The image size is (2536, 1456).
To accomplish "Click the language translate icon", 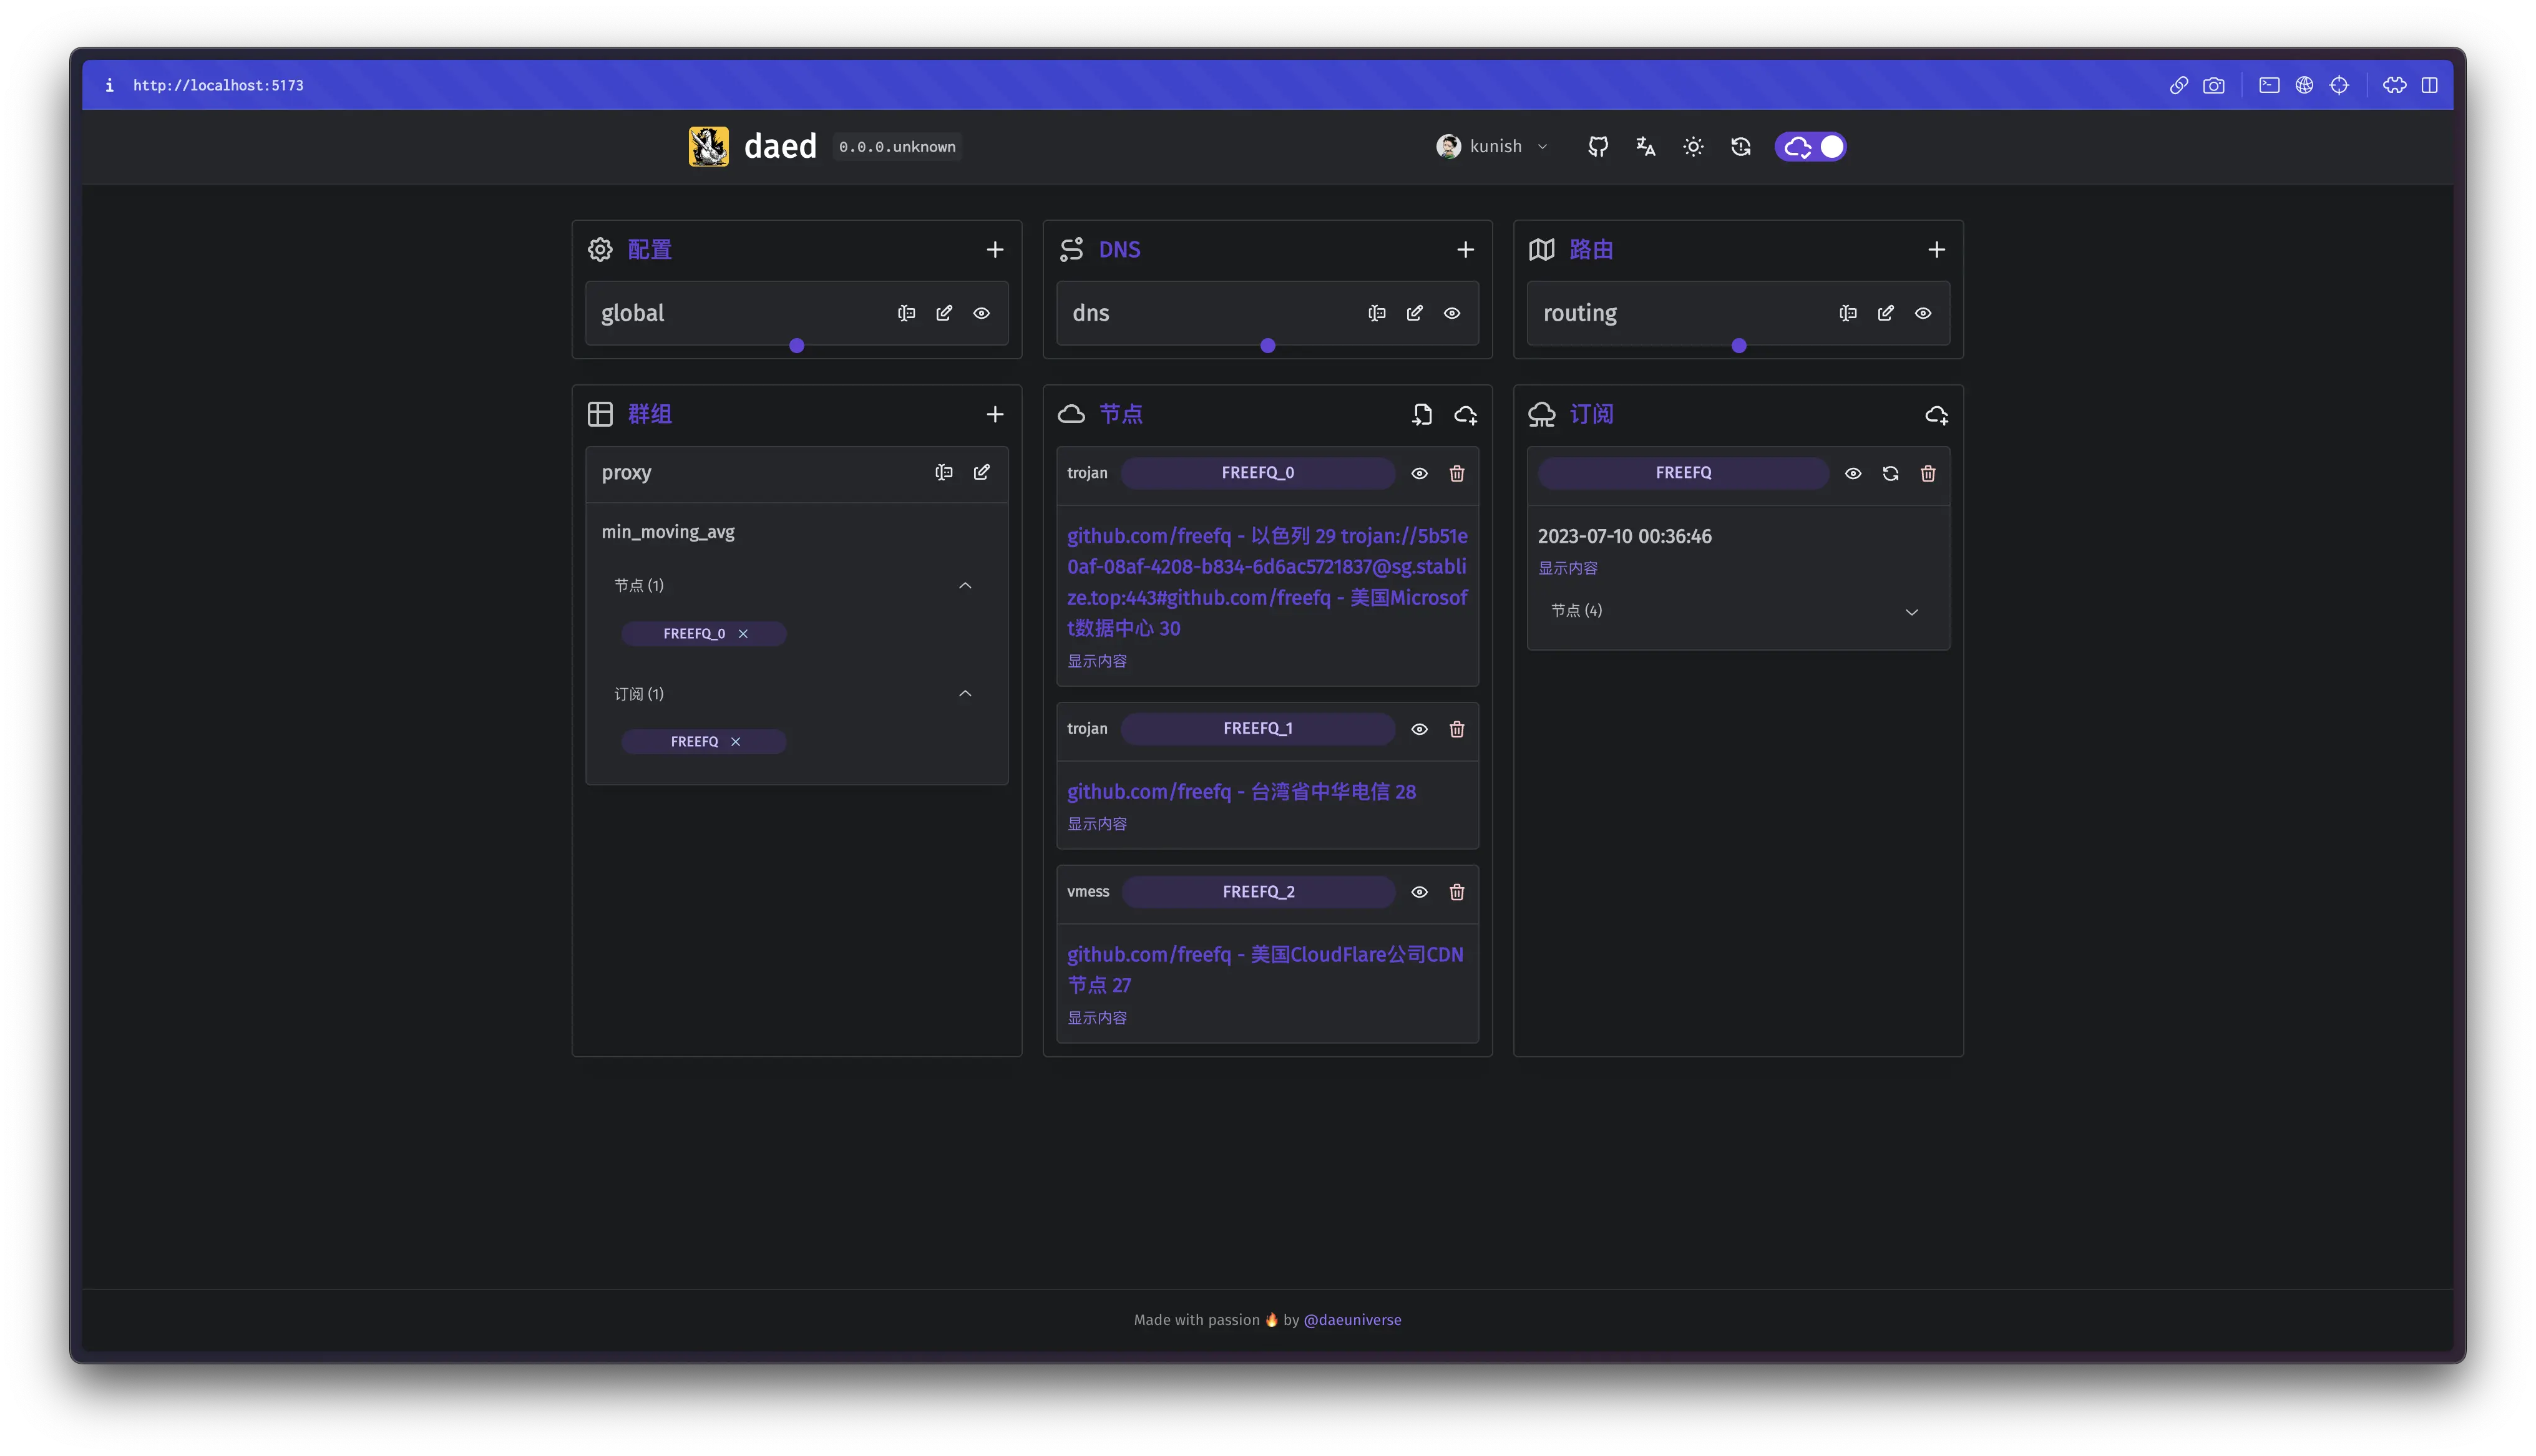I will pos(1645,147).
